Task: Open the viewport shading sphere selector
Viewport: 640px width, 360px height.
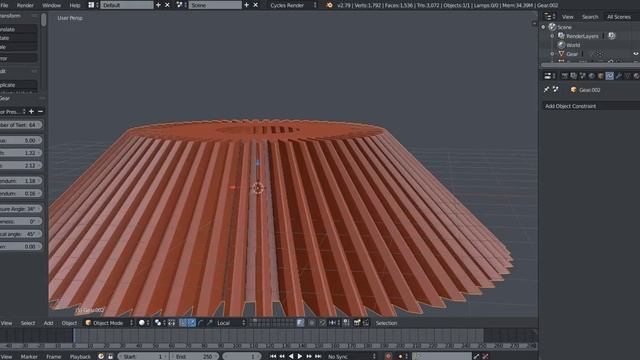Action: point(143,323)
